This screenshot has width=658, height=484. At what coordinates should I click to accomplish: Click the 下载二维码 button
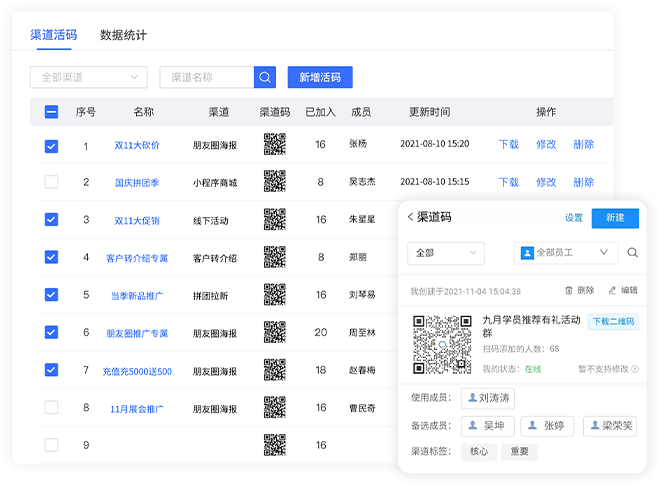pos(612,322)
